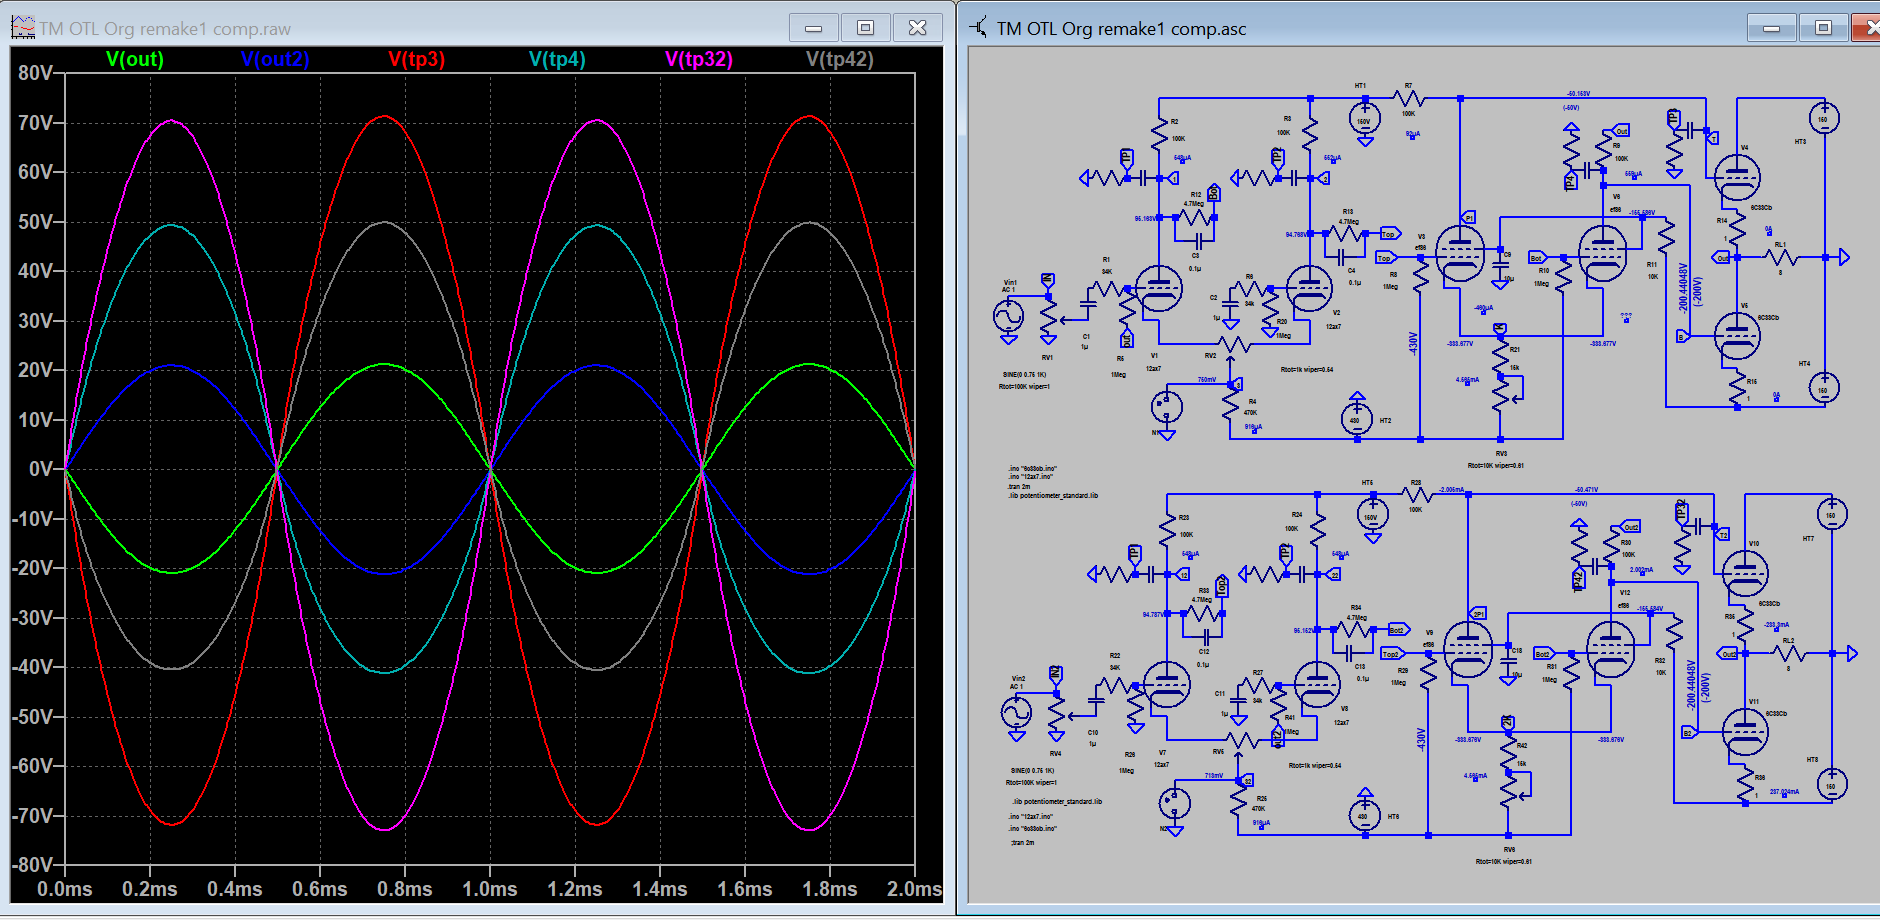Select the HT1 150V supply symbol
This screenshot has width=1880, height=920.
1364,120
